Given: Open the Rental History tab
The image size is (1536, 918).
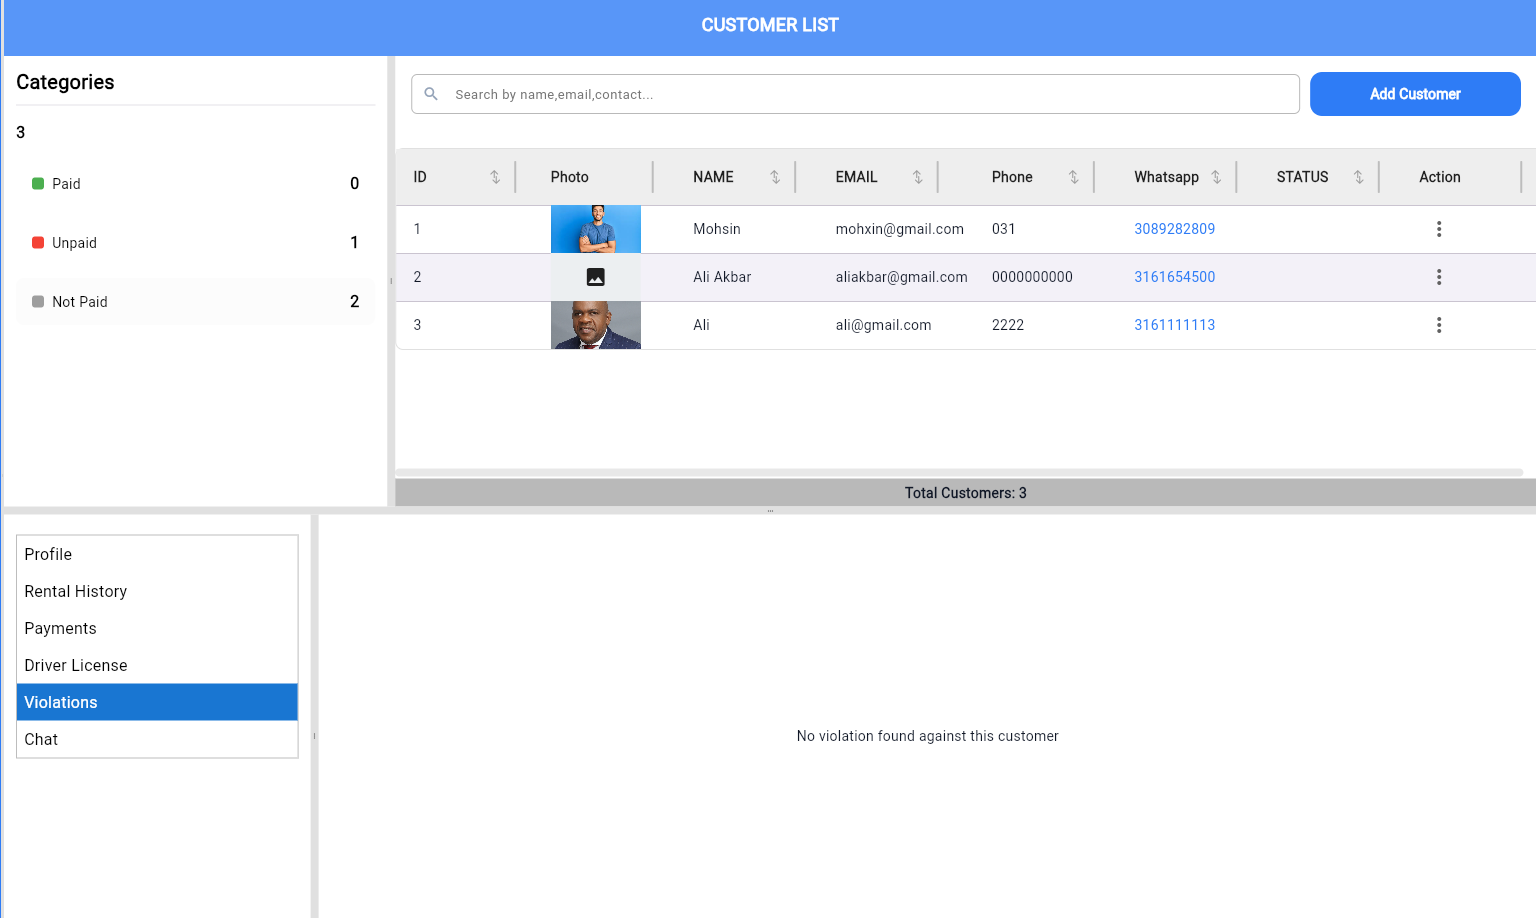Looking at the screenshot, I should pos(76,592).
